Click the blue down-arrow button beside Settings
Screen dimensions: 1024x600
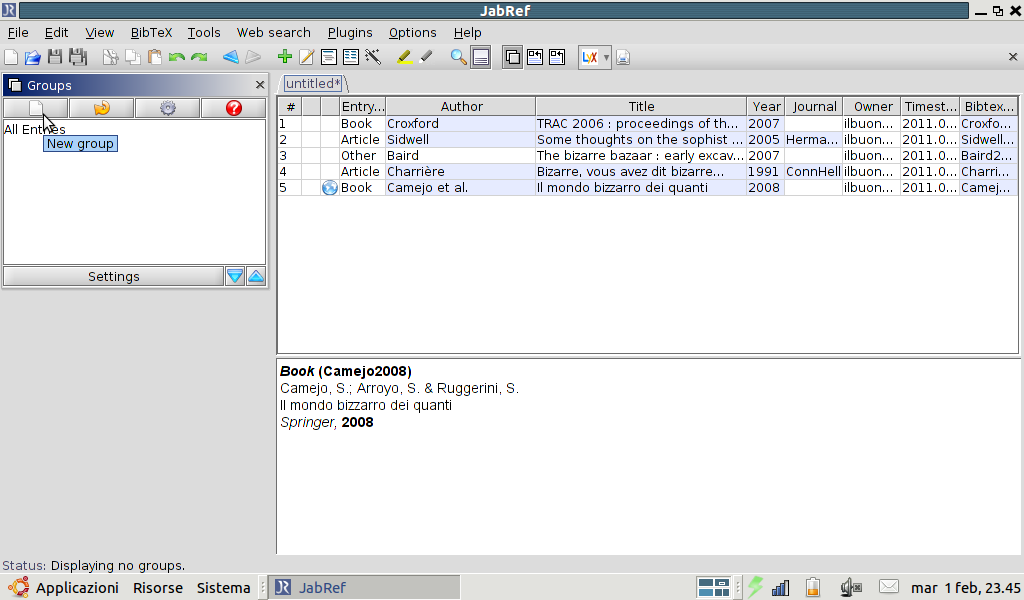pyautogui.click(x=235, y=276)
